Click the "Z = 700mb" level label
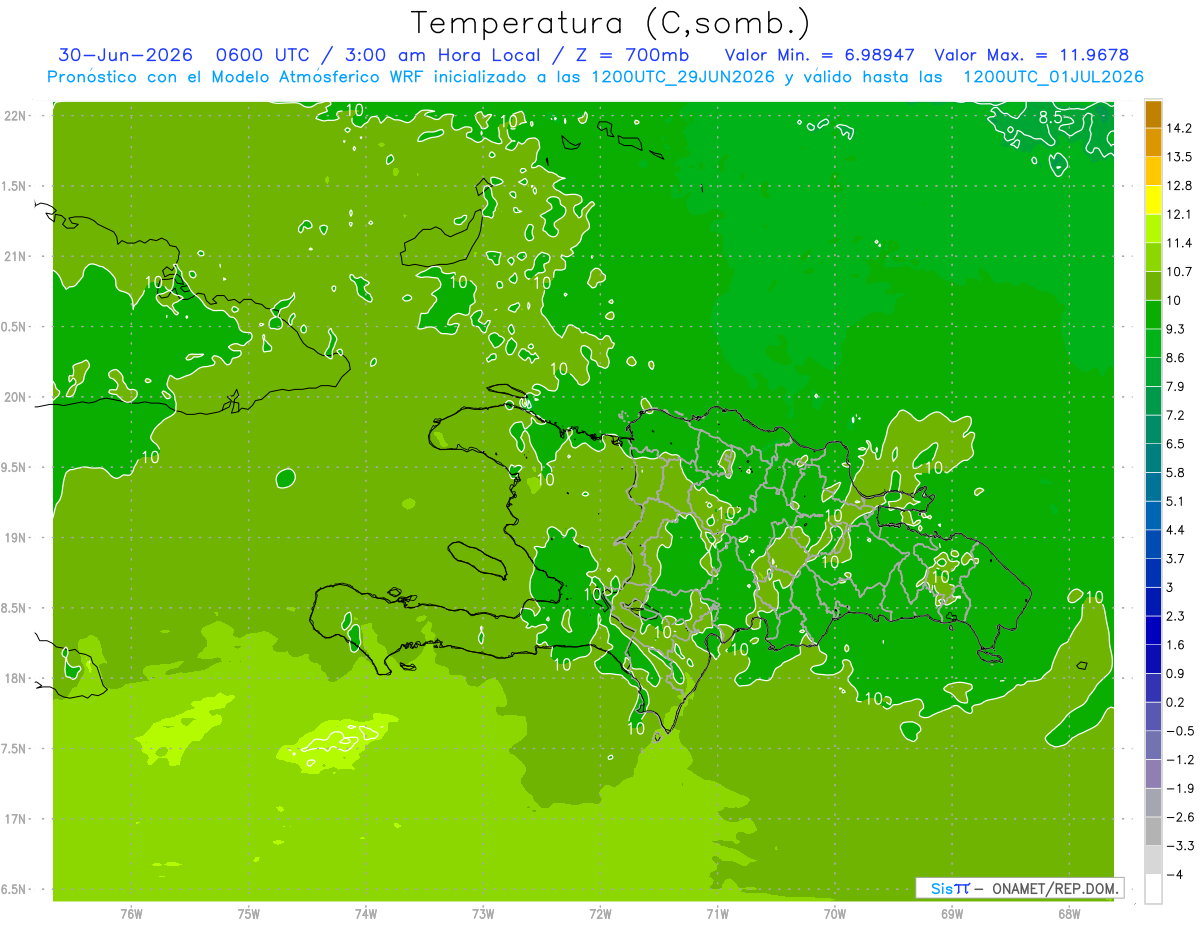The height and width of the screenshot is (927, 1200). coord(629,55)
